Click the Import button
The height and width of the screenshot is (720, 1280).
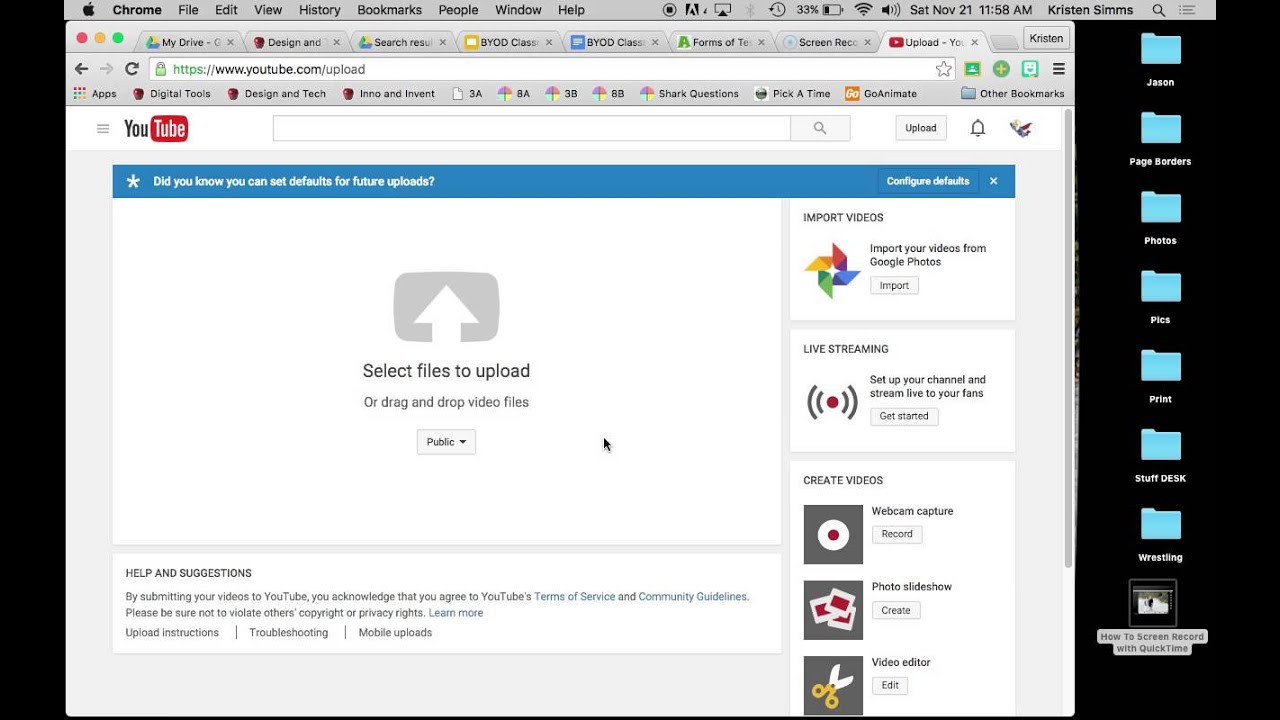tap(894, 286)
